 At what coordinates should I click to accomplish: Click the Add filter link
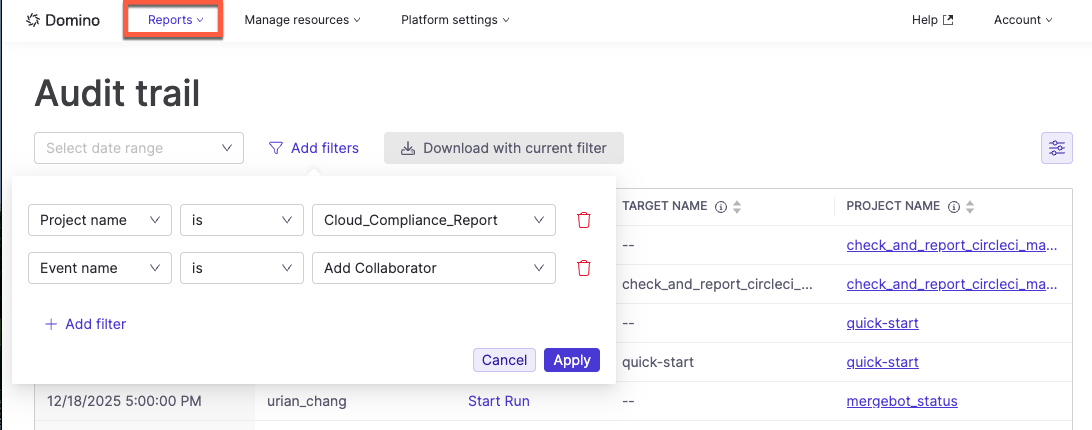coord(85,324)
